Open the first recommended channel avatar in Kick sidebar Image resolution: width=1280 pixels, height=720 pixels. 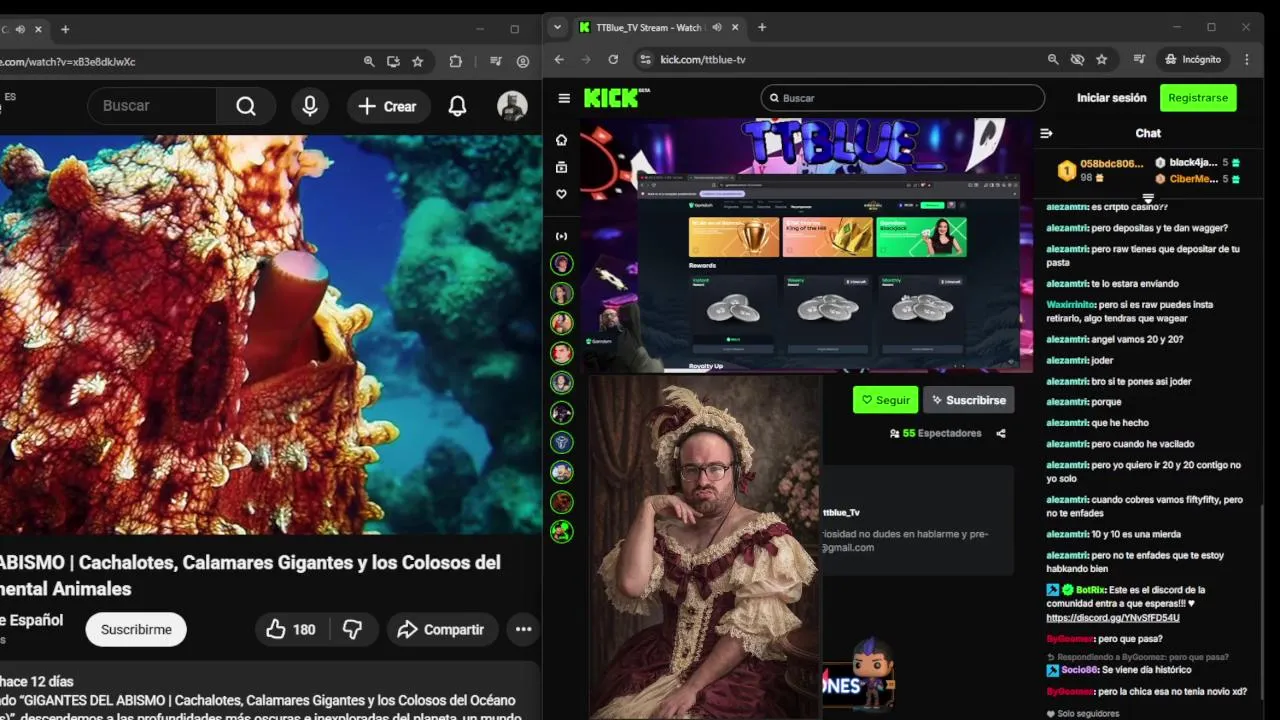562,264
